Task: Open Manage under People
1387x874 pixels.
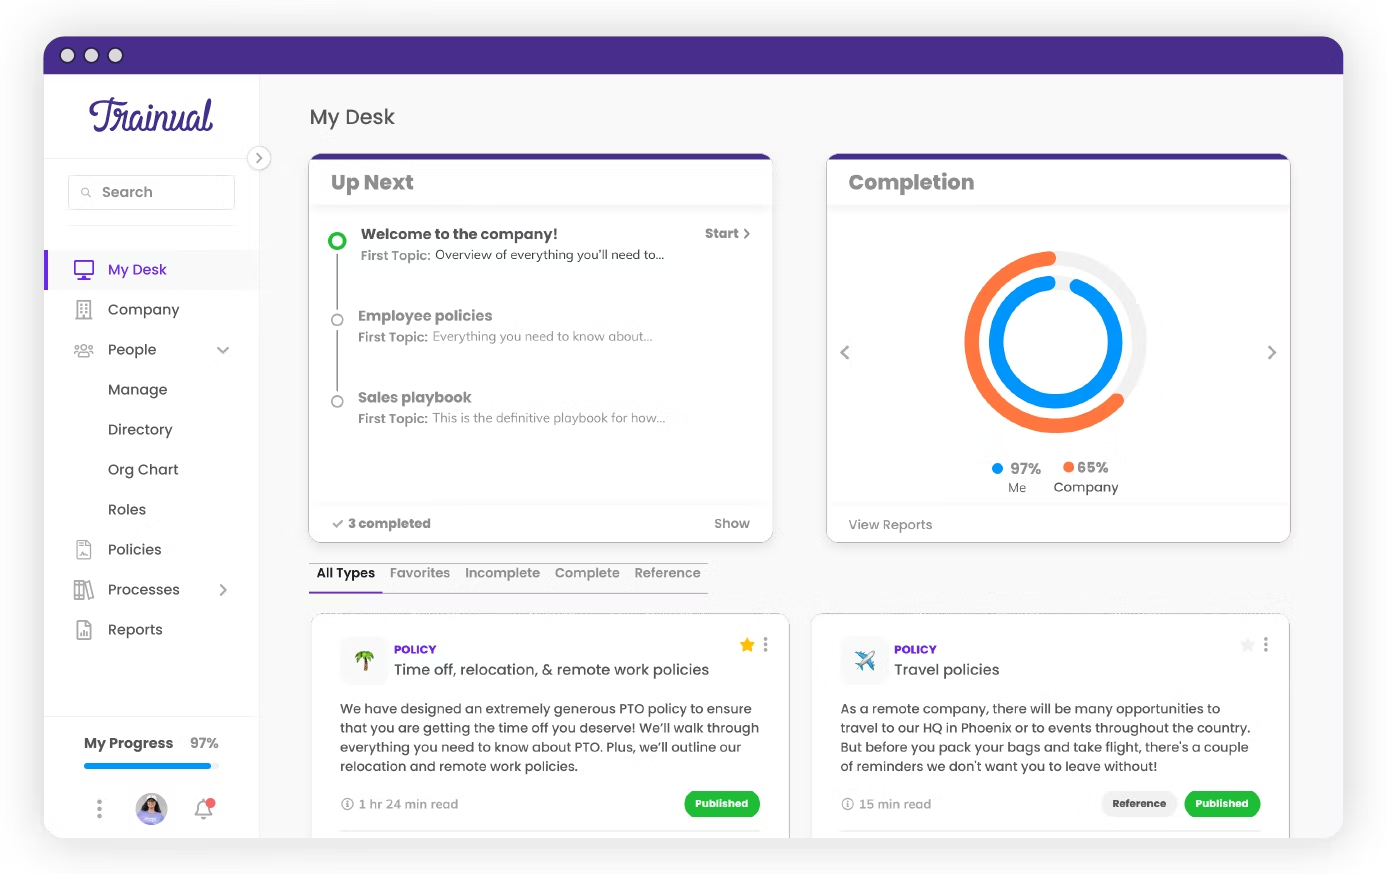Action: point(138,390)
